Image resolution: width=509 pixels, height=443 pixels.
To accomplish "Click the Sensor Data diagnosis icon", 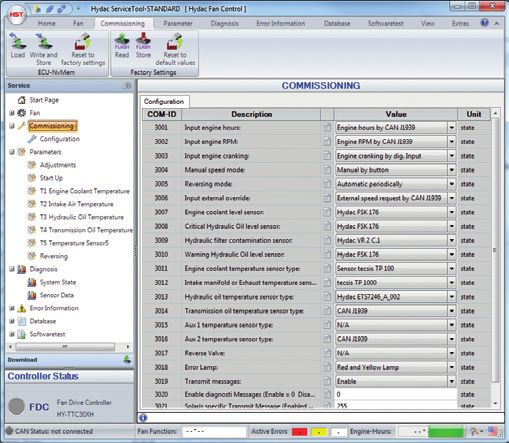I will (32, 295).
